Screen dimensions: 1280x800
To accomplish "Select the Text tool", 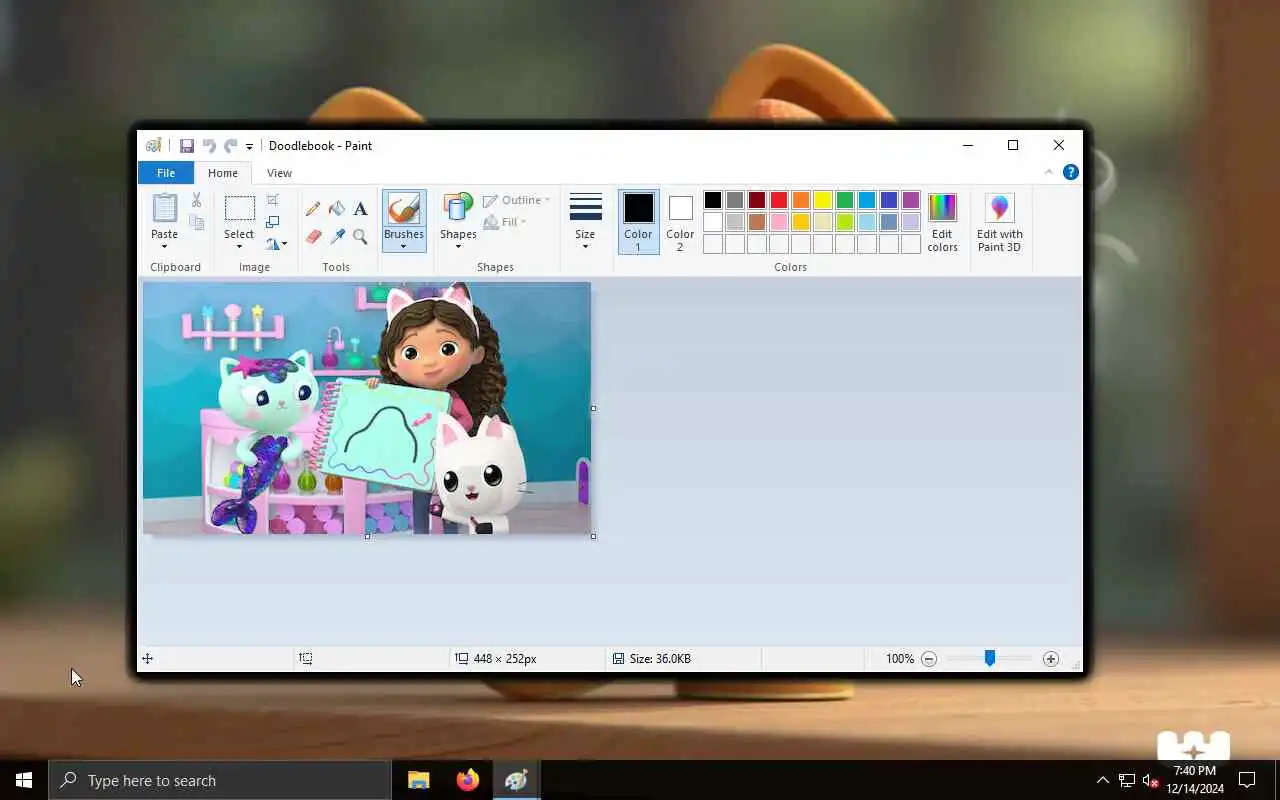I will 360,209.
